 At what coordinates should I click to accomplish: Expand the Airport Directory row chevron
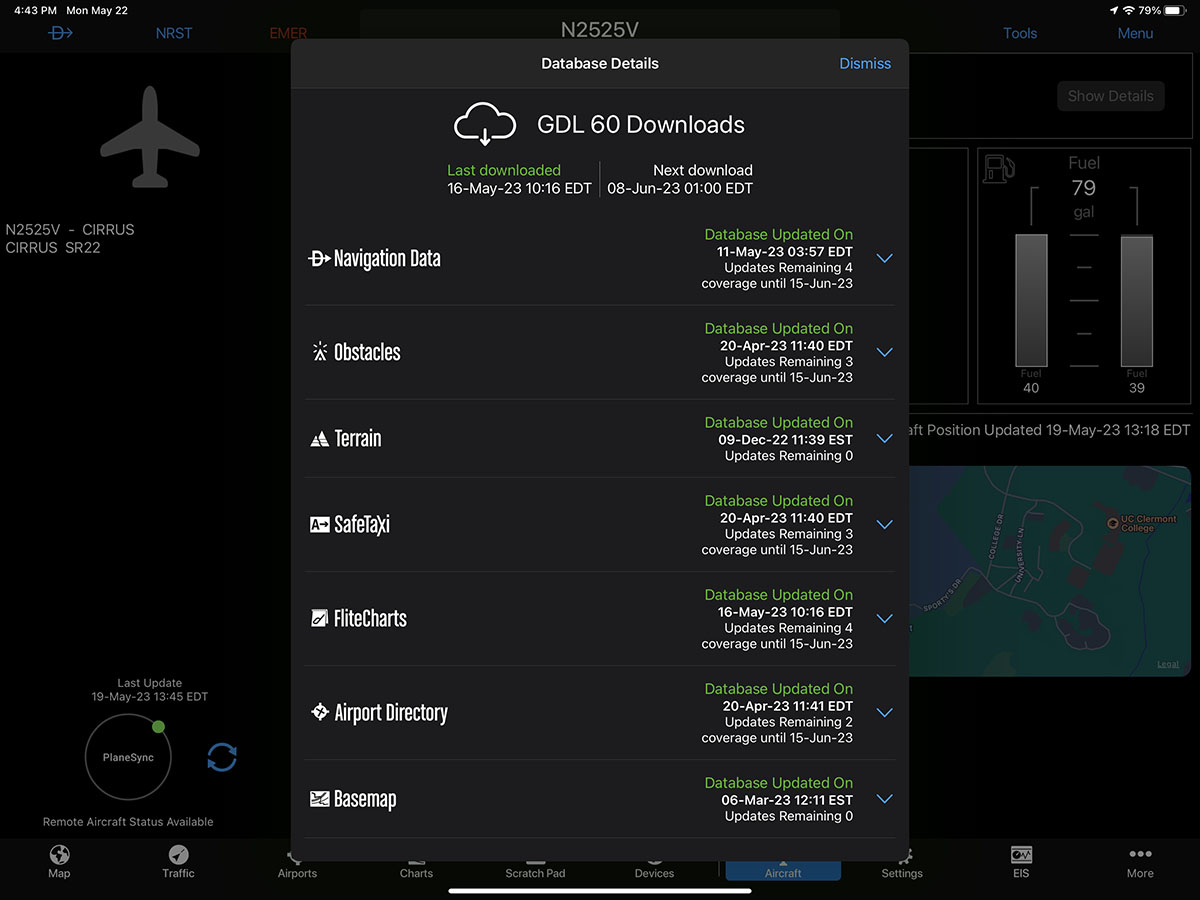884,712
